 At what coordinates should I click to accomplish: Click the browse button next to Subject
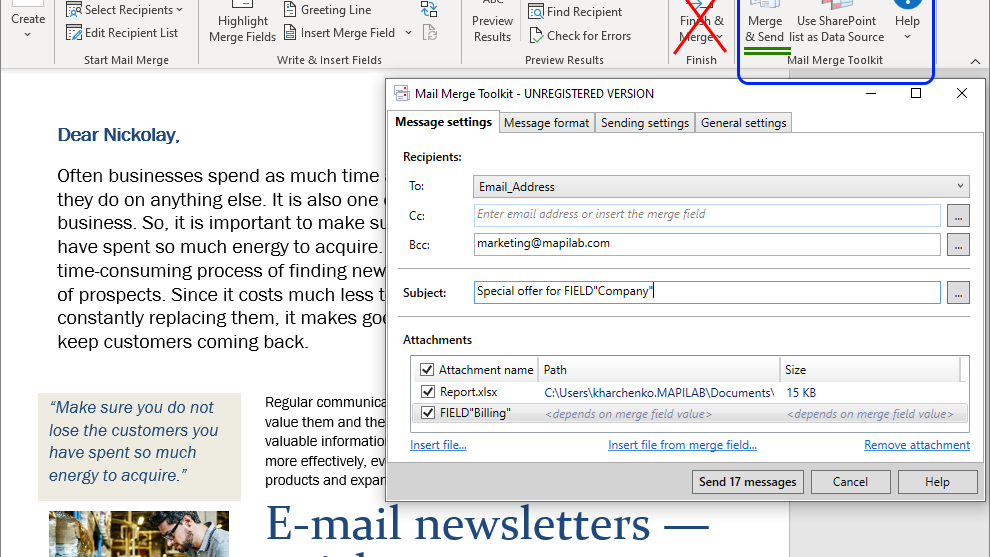click(x=958, y=293)
